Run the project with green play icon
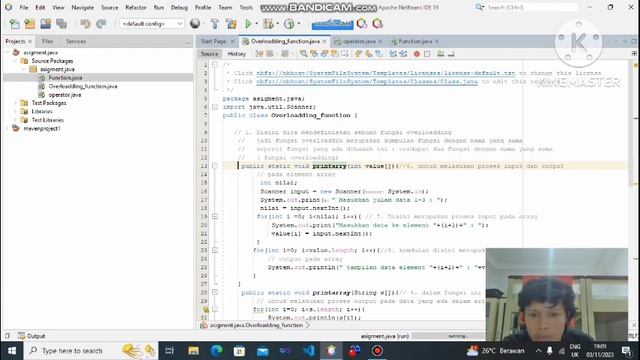Viewport: 640px width, 360px height. click(248, 24)
